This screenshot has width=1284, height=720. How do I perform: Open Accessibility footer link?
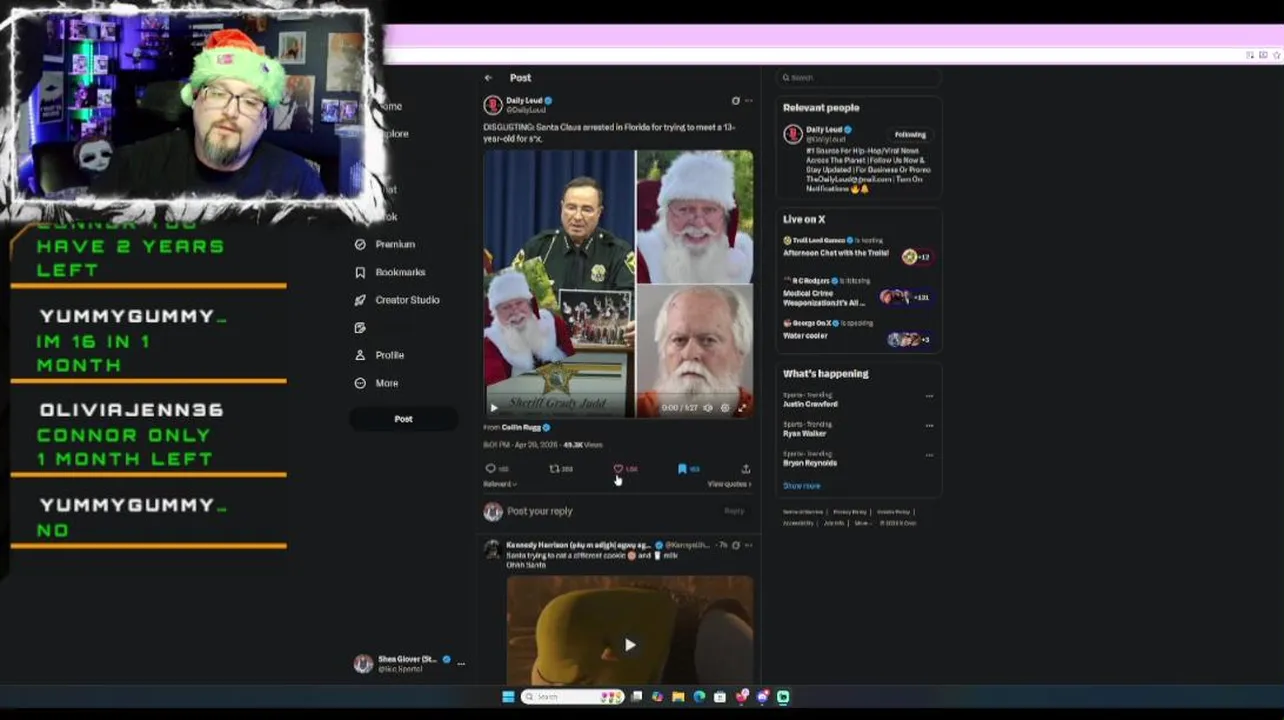[x=798, y=523]
